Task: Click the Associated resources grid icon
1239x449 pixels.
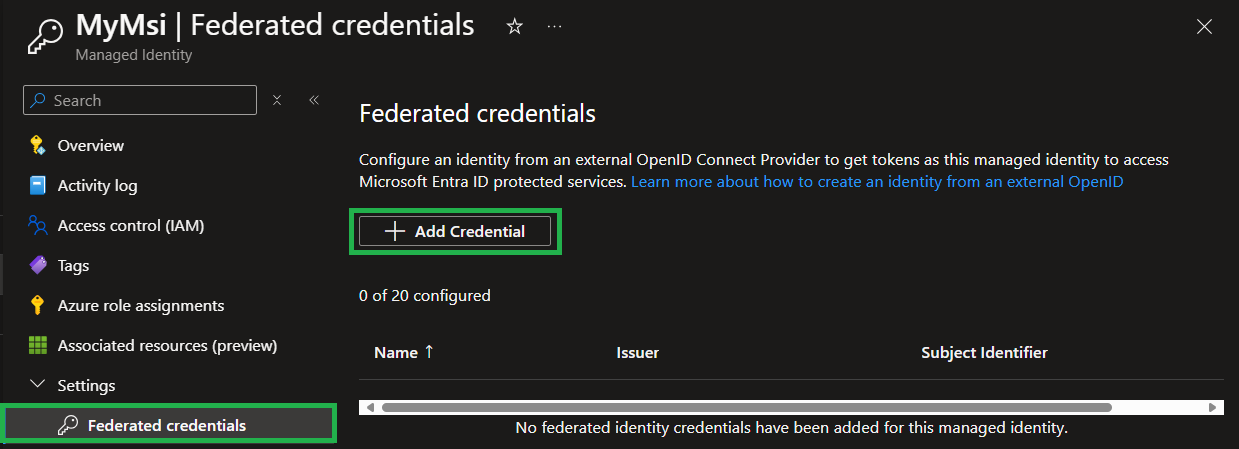Action: [x=38, y=345]
